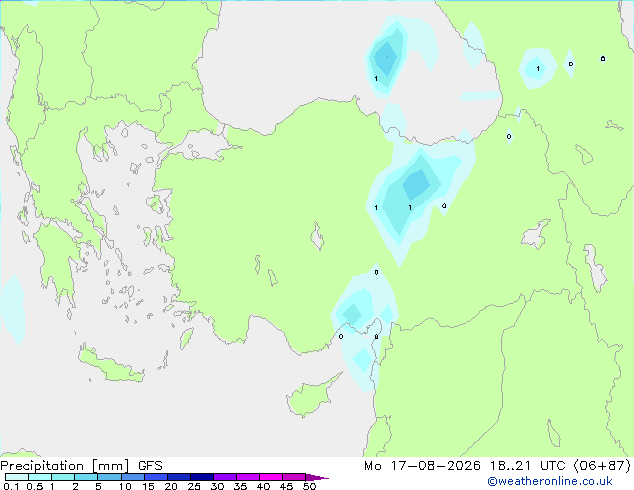Choose the 20–25 mm legend color swatch

pos(178,477)
